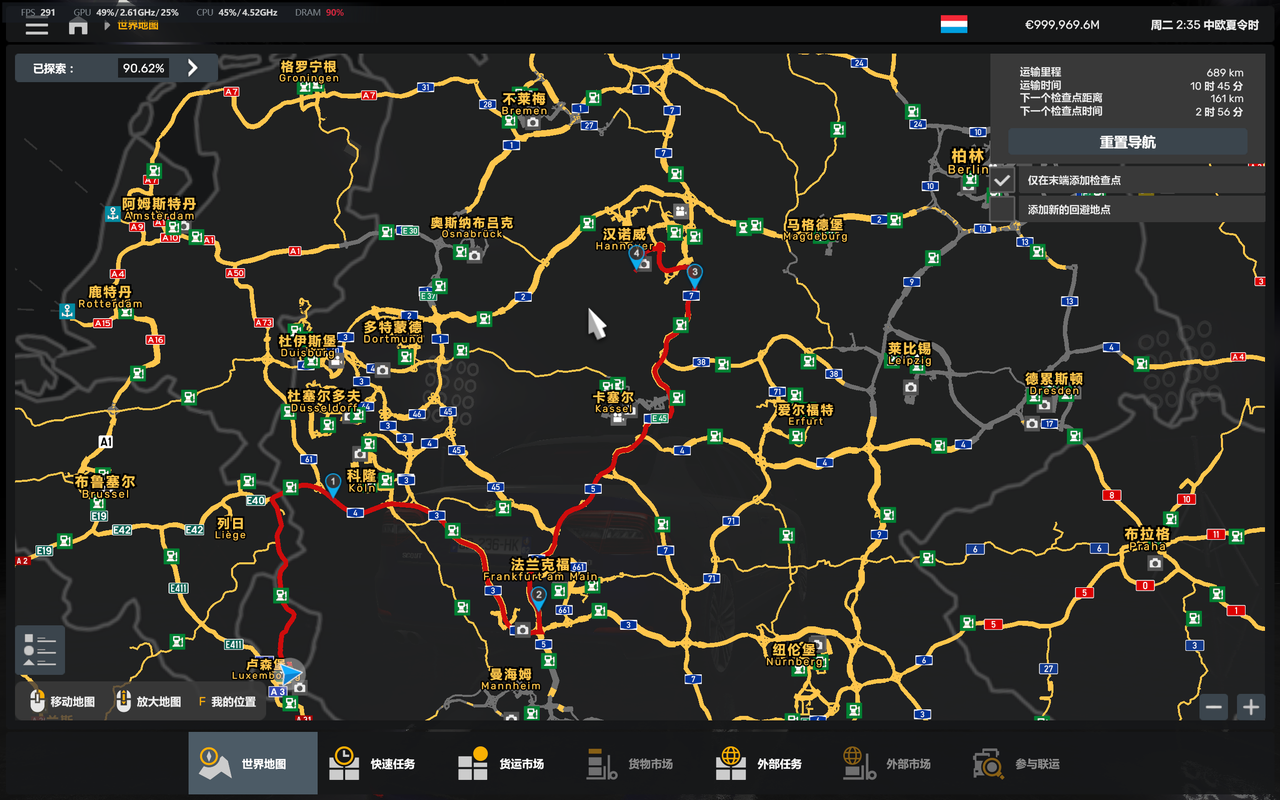Image resolution: width=1280 pixels, height=800 pixels.
Task: Click the country flag icon in top bar
Action: 954,24
